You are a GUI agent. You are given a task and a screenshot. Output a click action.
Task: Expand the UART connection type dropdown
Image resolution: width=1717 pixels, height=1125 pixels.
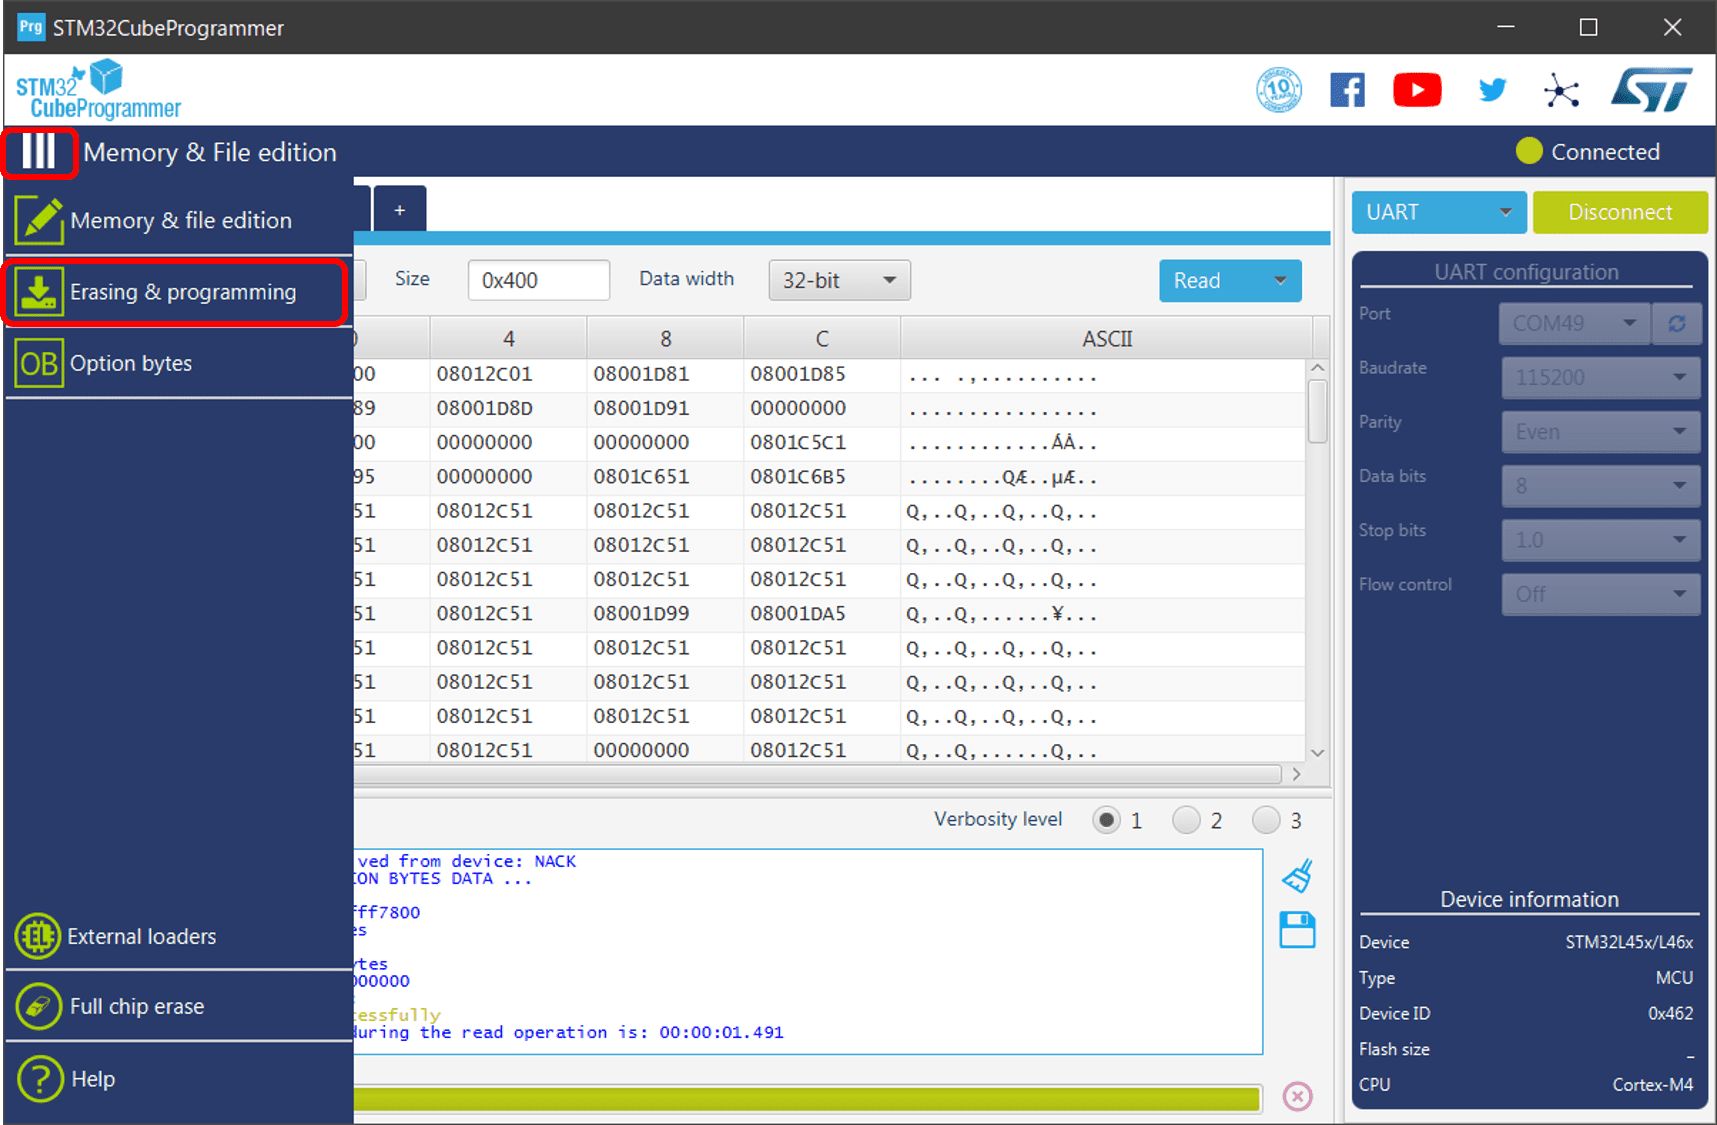(1438, 213)
